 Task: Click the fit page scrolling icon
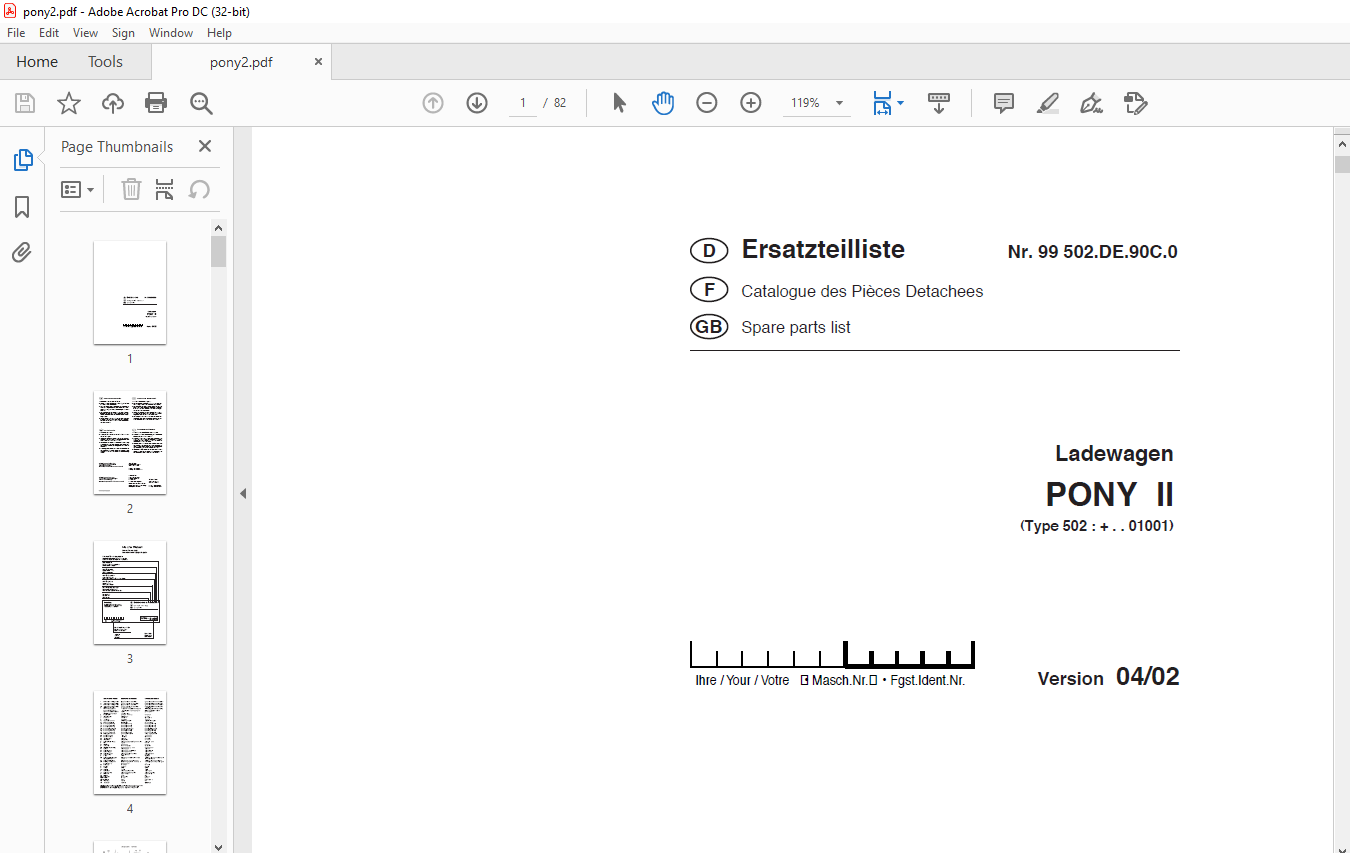click(x=881, y=103)
